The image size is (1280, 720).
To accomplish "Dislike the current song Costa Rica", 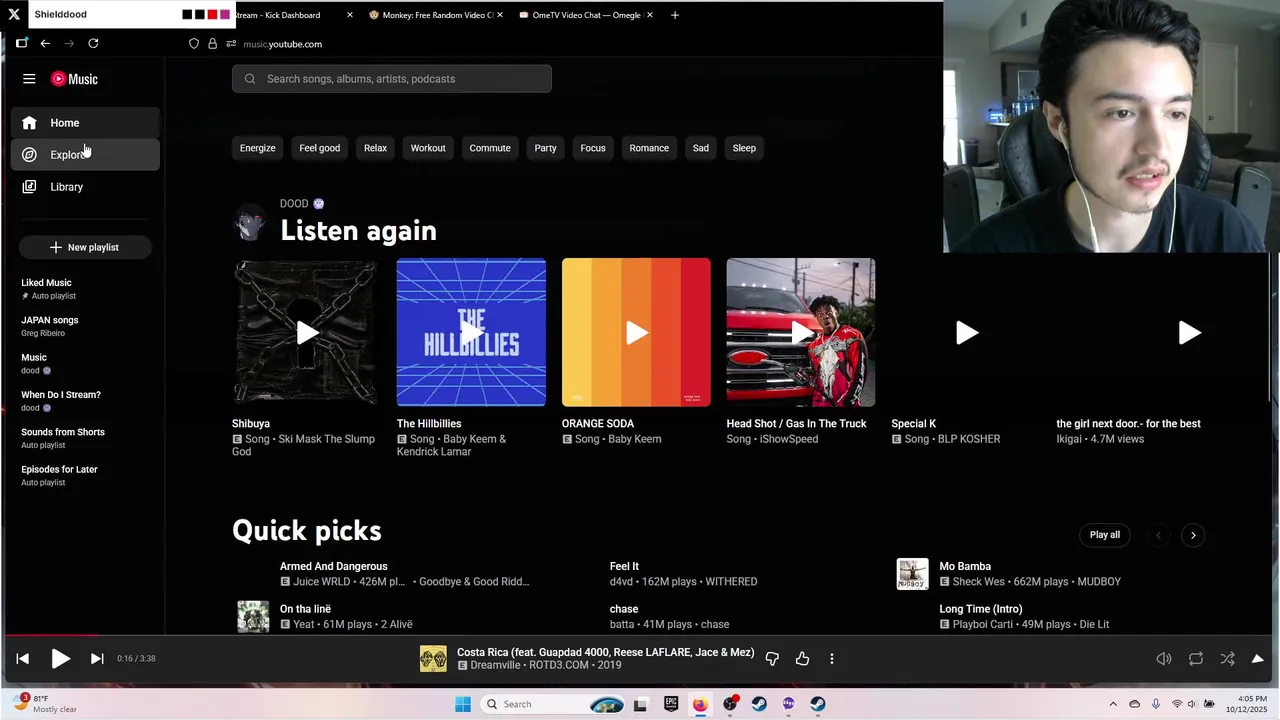I will pyautogui.click(x=772, y=658).
